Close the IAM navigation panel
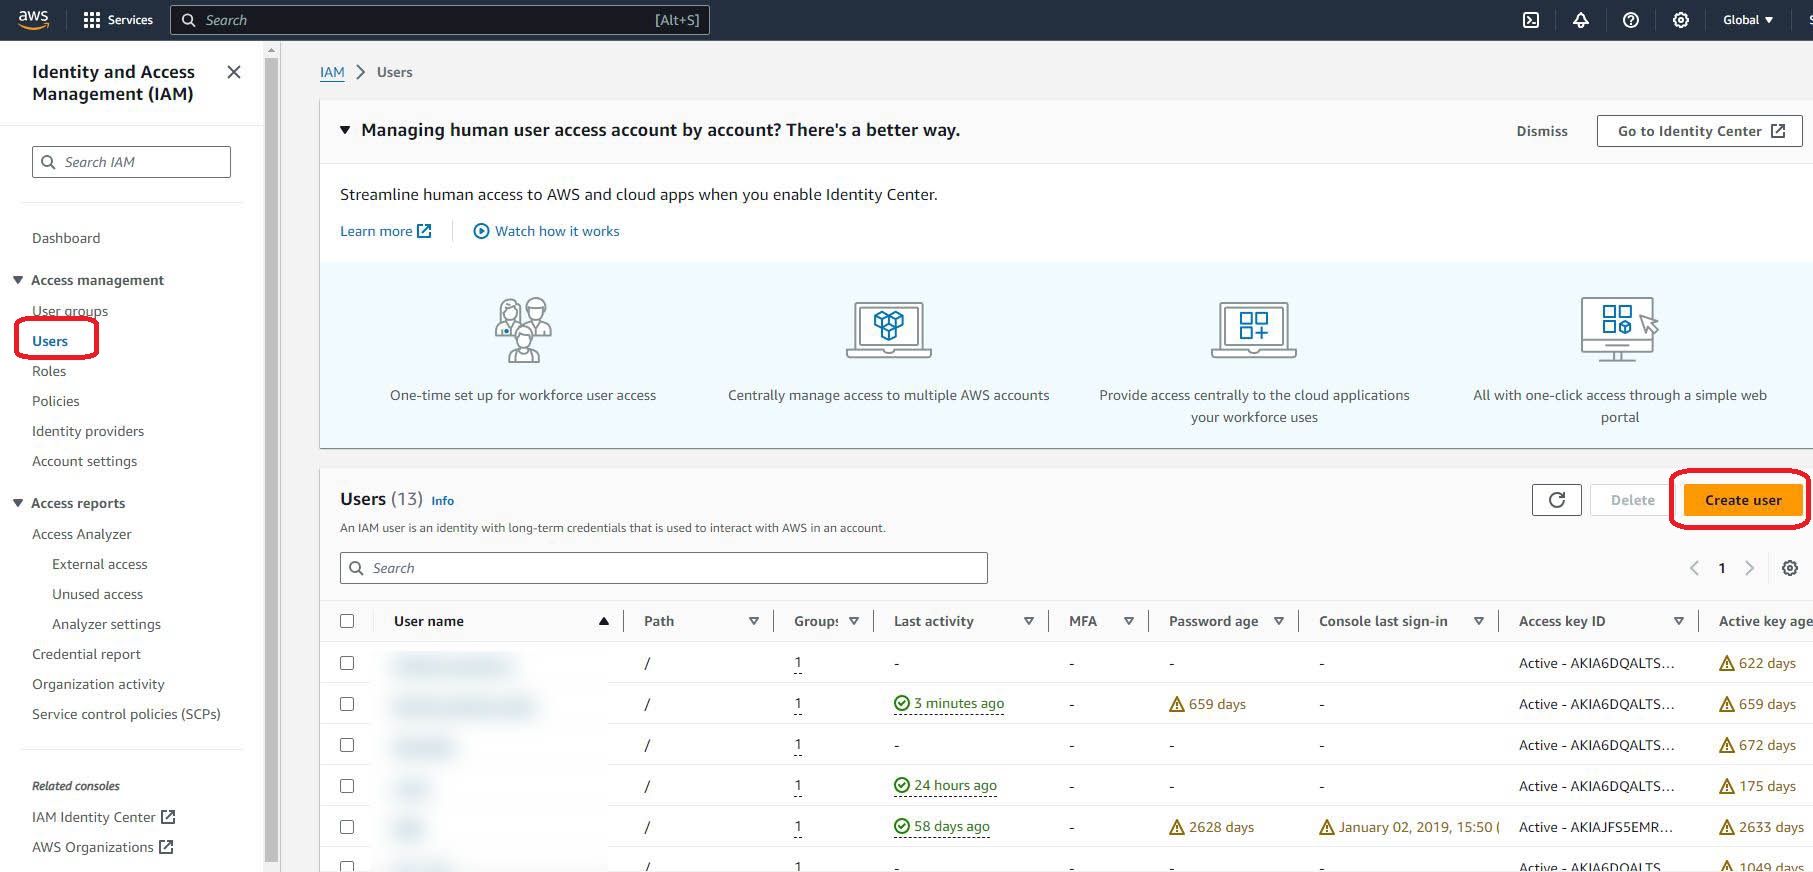The image size is (1813, 872). coord(234,72)
